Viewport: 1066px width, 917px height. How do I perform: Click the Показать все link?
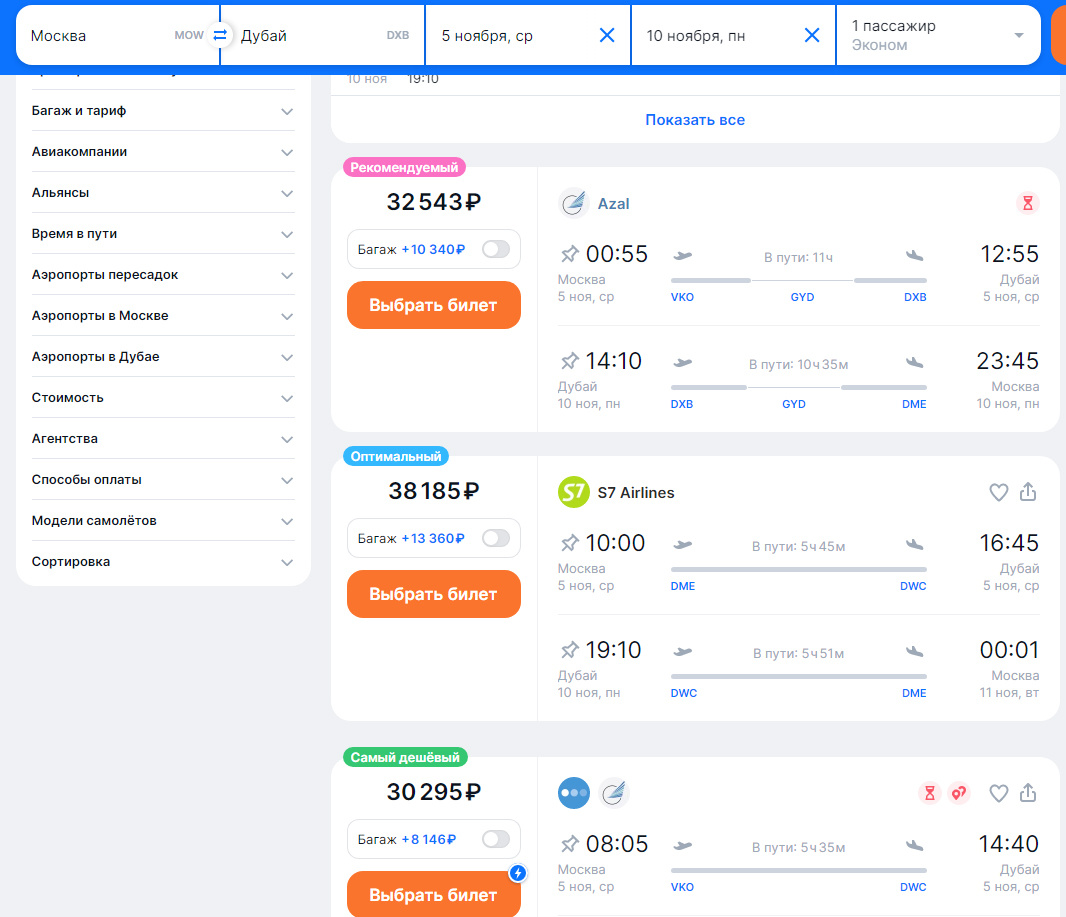click(x=695, y=120)
